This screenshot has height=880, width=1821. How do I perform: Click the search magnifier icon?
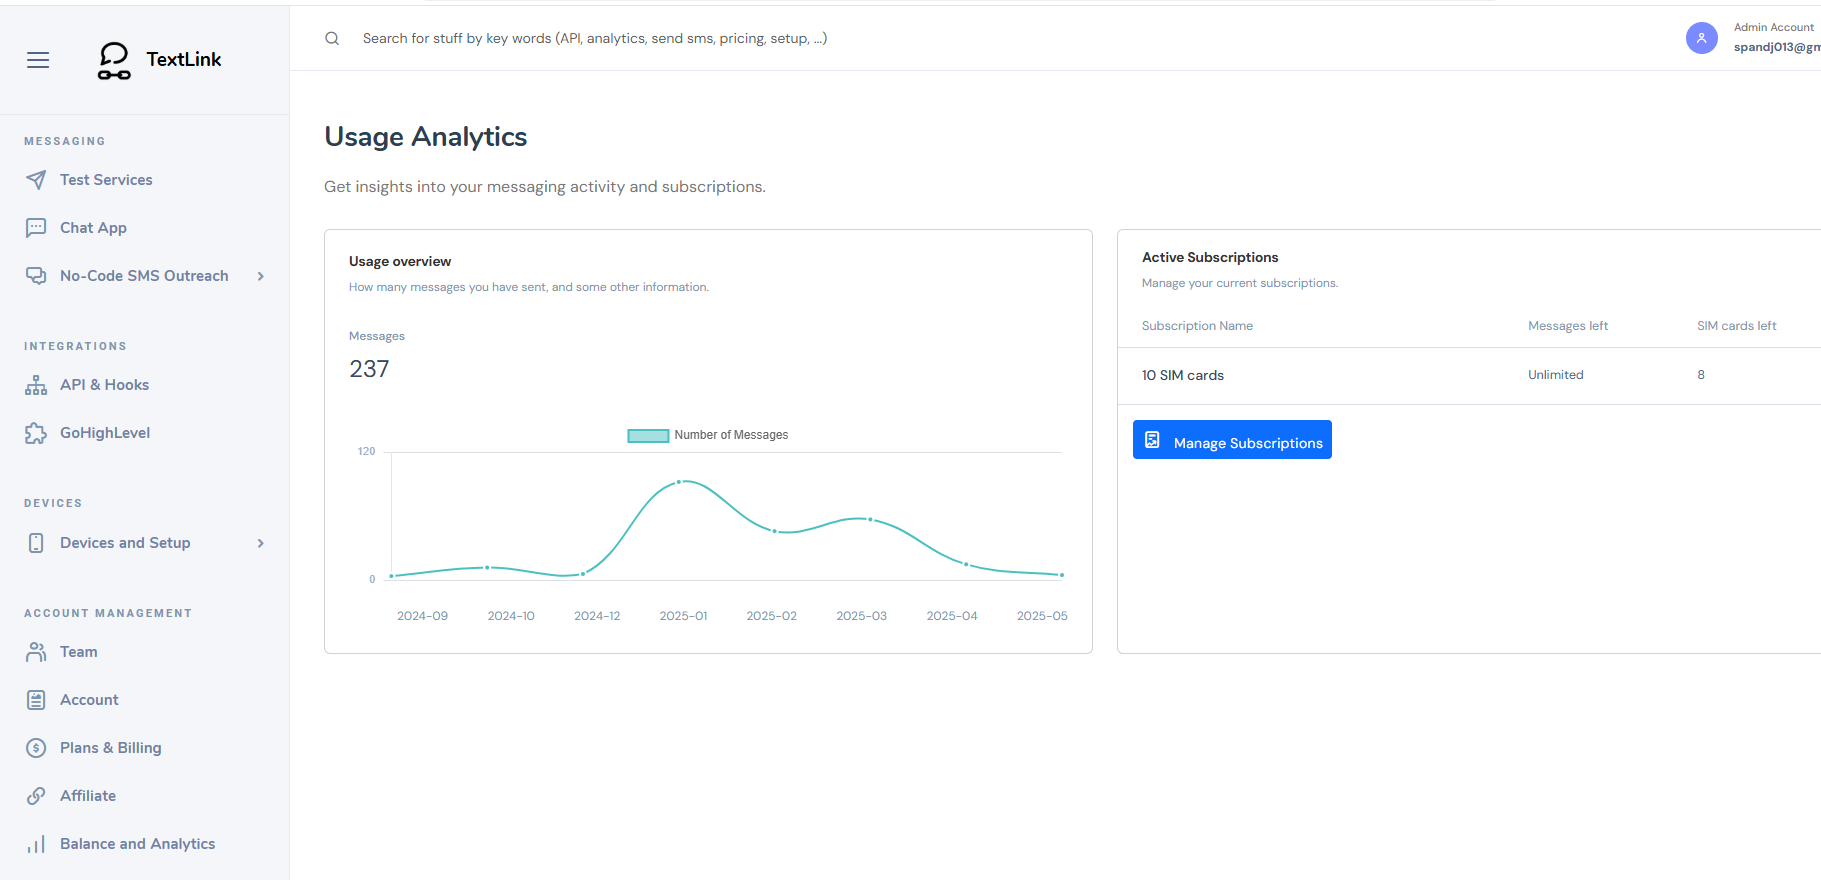(332, 39)
